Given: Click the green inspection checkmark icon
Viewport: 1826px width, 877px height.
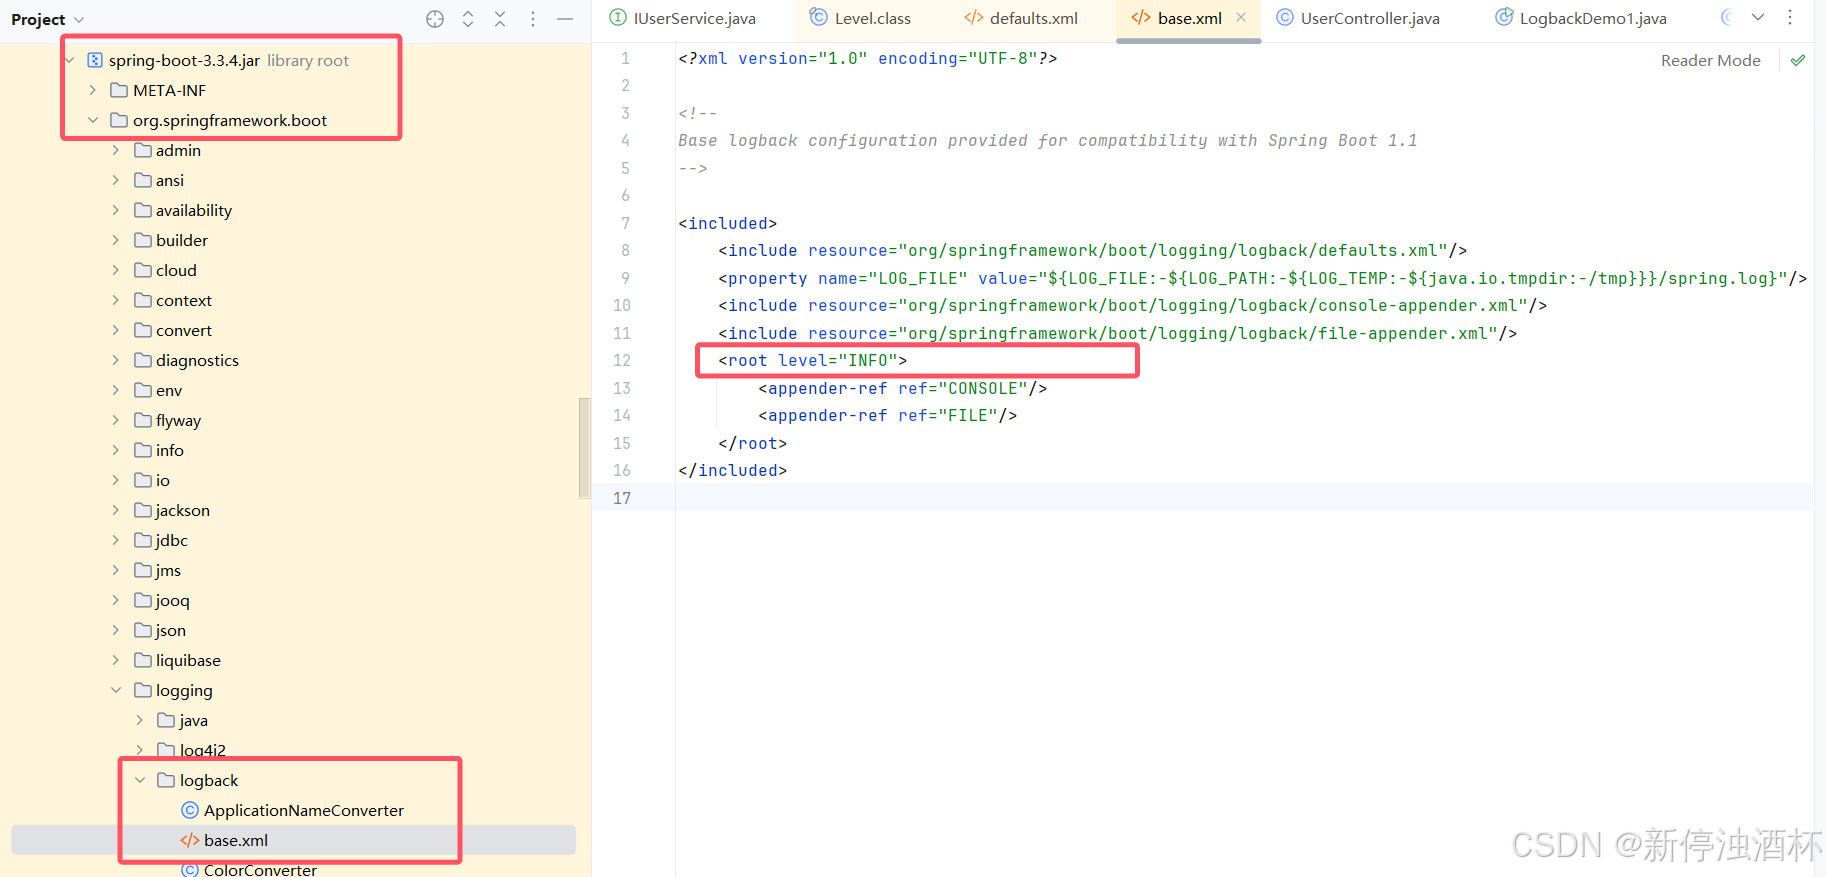Looking at the screenshot, I should click(1798, 60).
